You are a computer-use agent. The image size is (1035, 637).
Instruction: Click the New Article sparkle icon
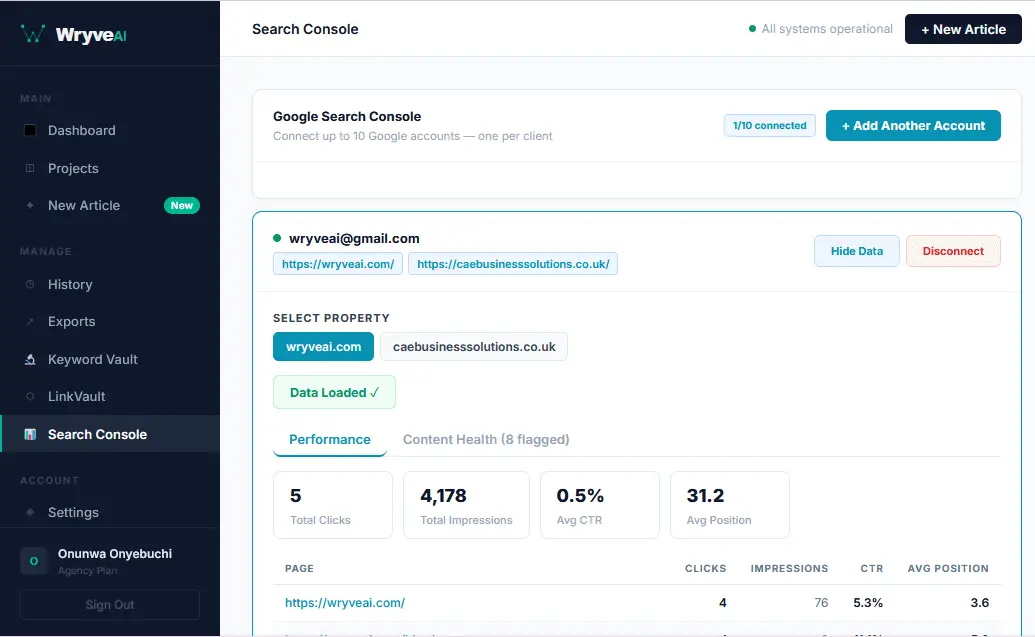pos(30,205)
